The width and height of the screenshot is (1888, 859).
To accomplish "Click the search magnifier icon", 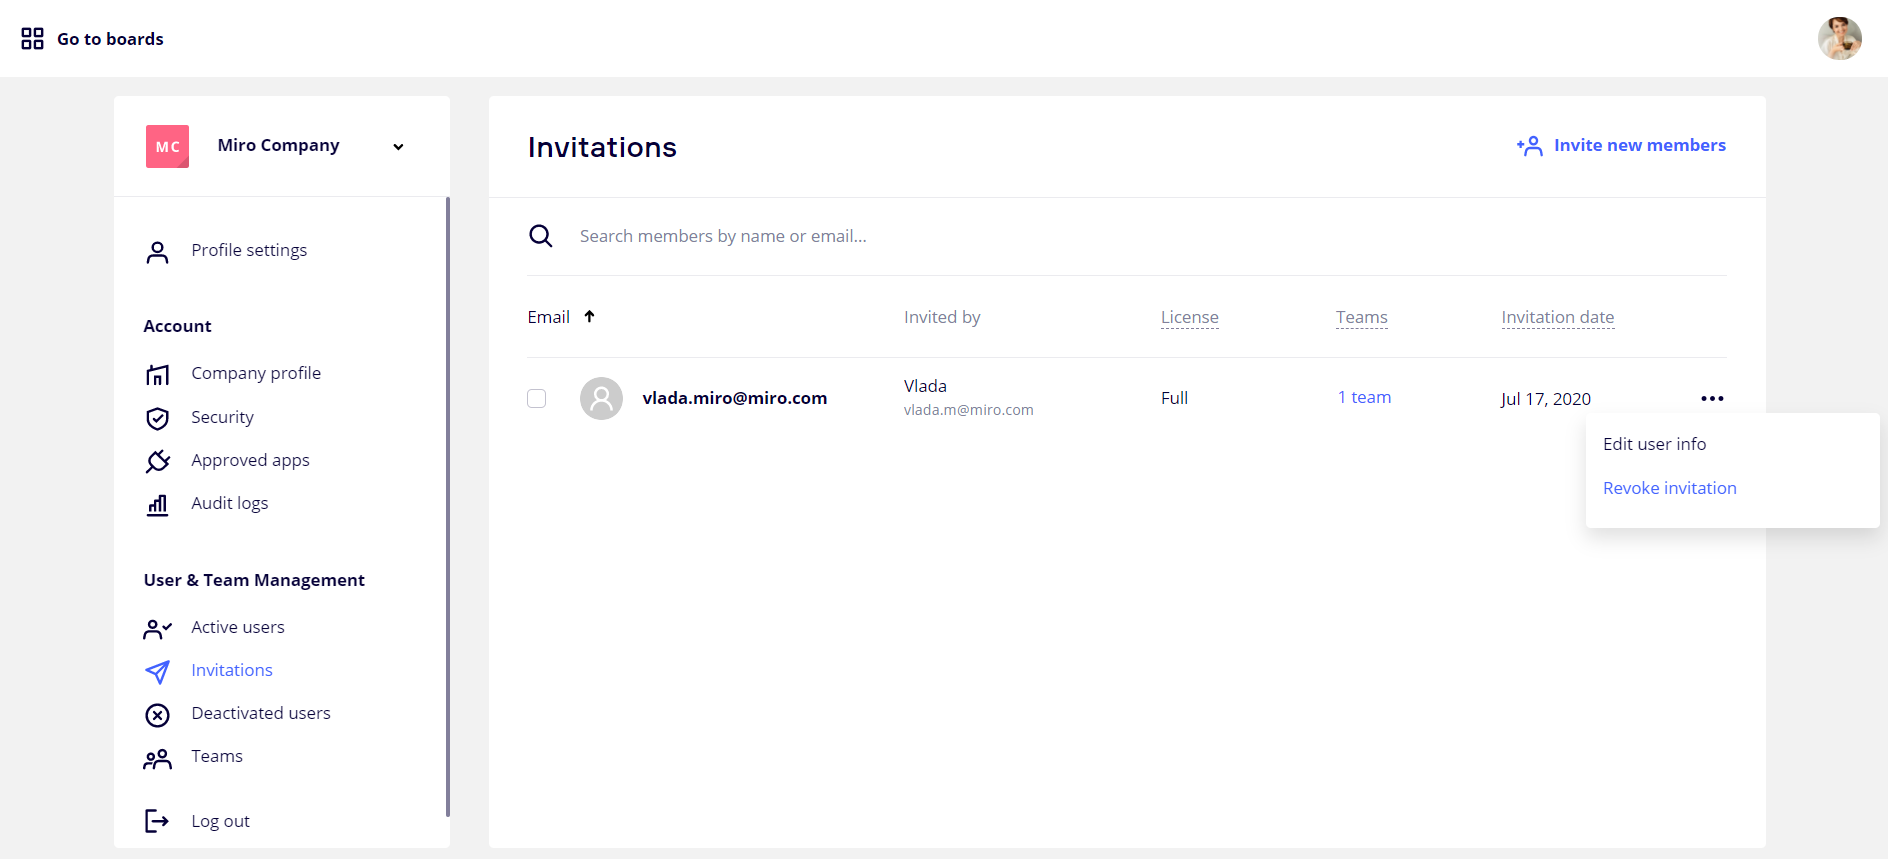I will [x=541, y=236].
